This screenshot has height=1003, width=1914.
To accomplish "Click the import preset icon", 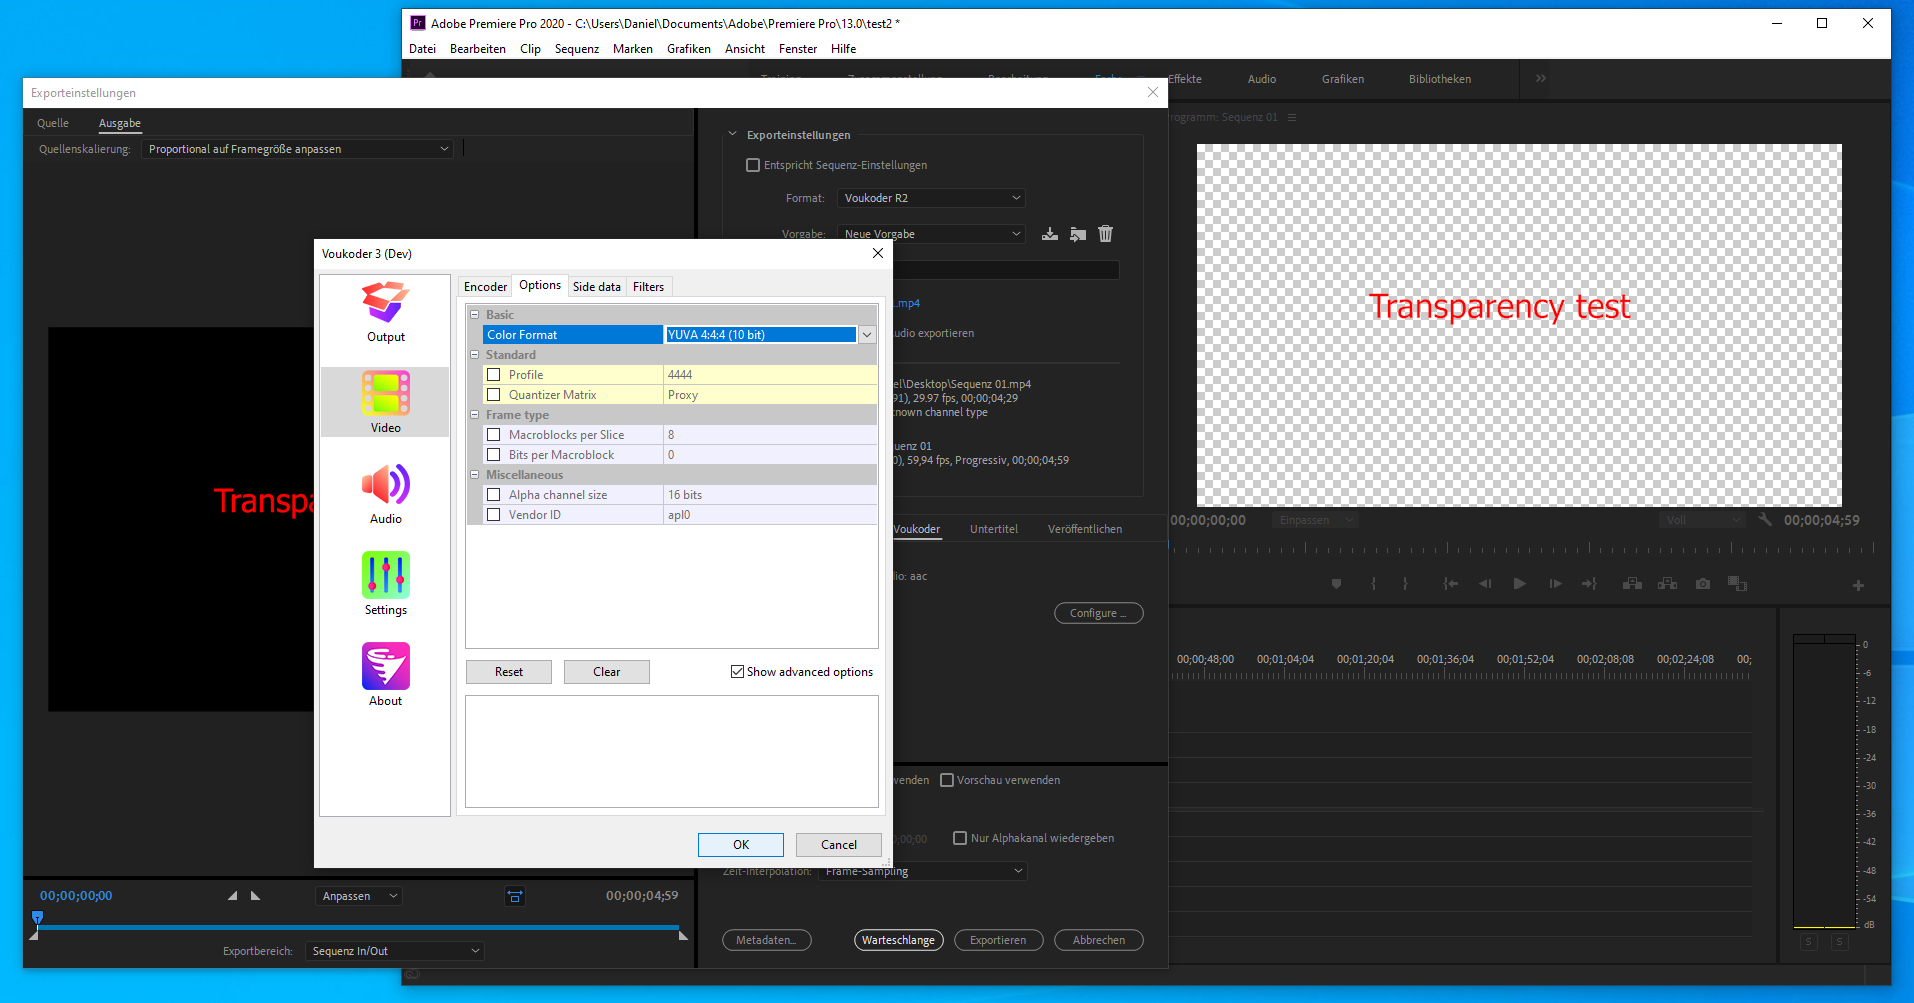I will pos(1077,234).
